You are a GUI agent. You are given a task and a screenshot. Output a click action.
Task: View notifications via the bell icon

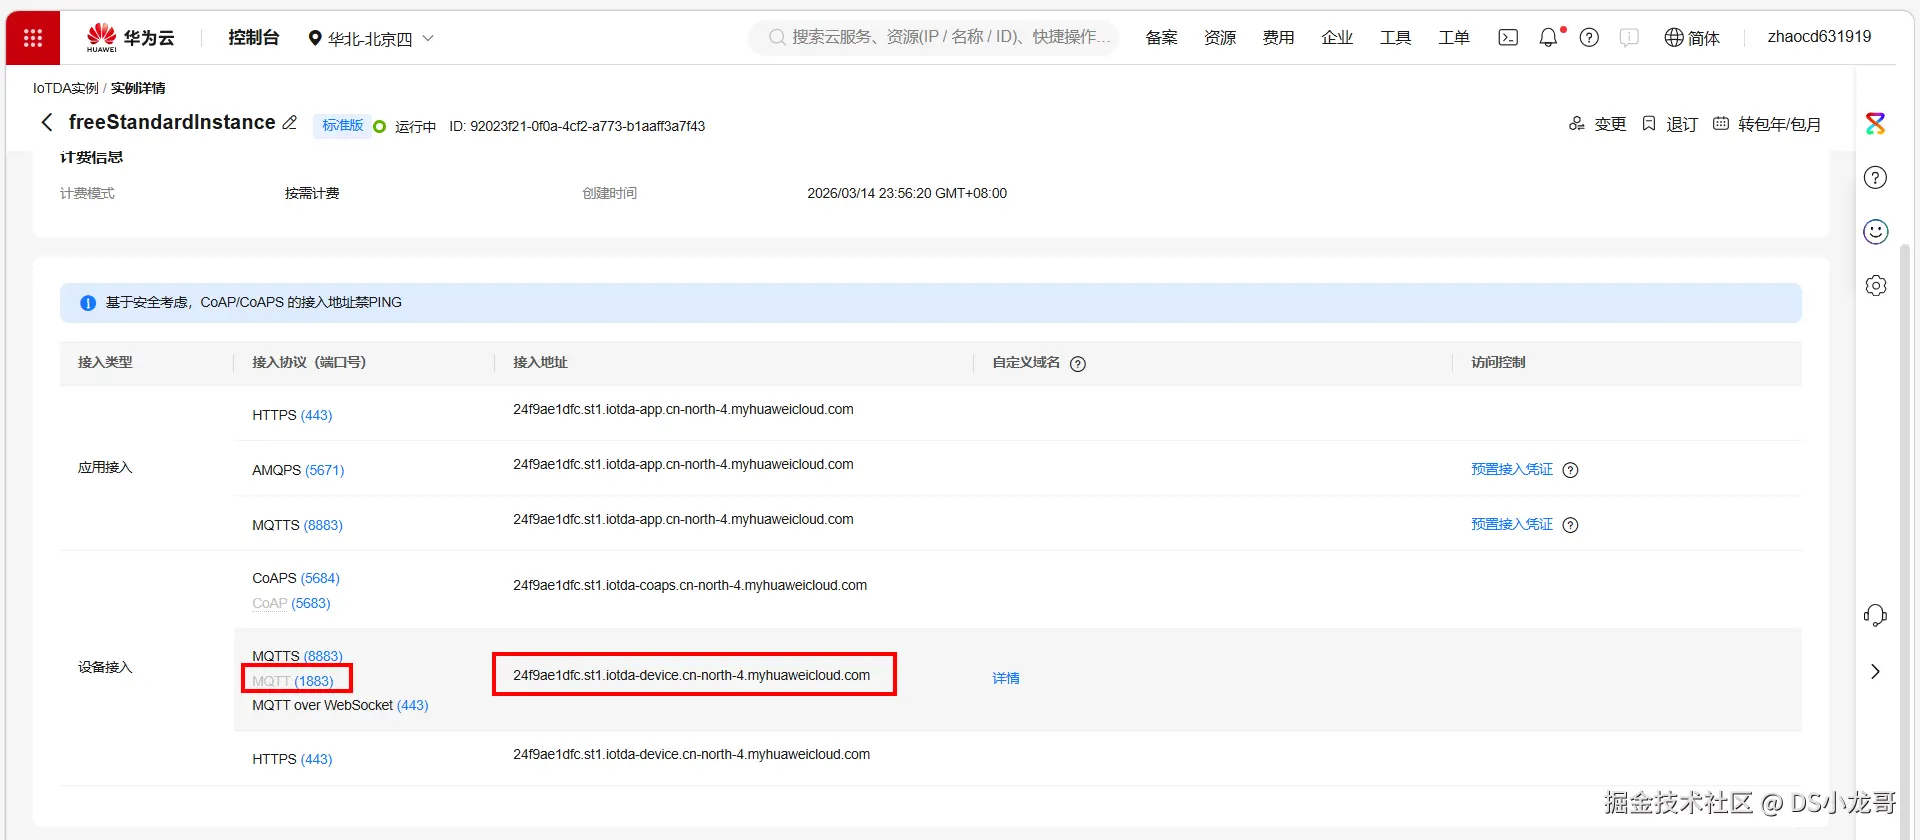(x=1548, y=38)
